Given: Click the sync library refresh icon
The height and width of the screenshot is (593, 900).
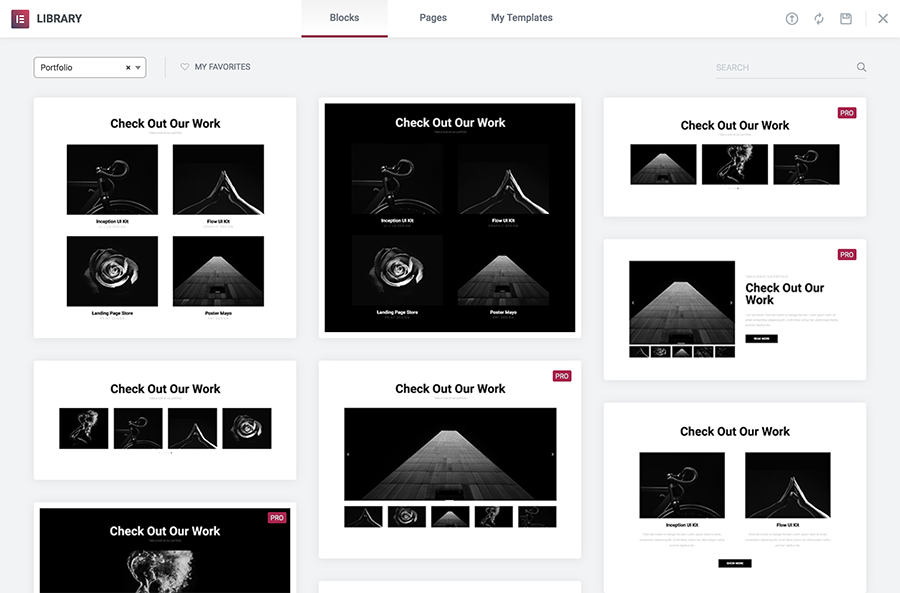Looking at the screenshot, I should pyautogui.click(x=819, y=19).
